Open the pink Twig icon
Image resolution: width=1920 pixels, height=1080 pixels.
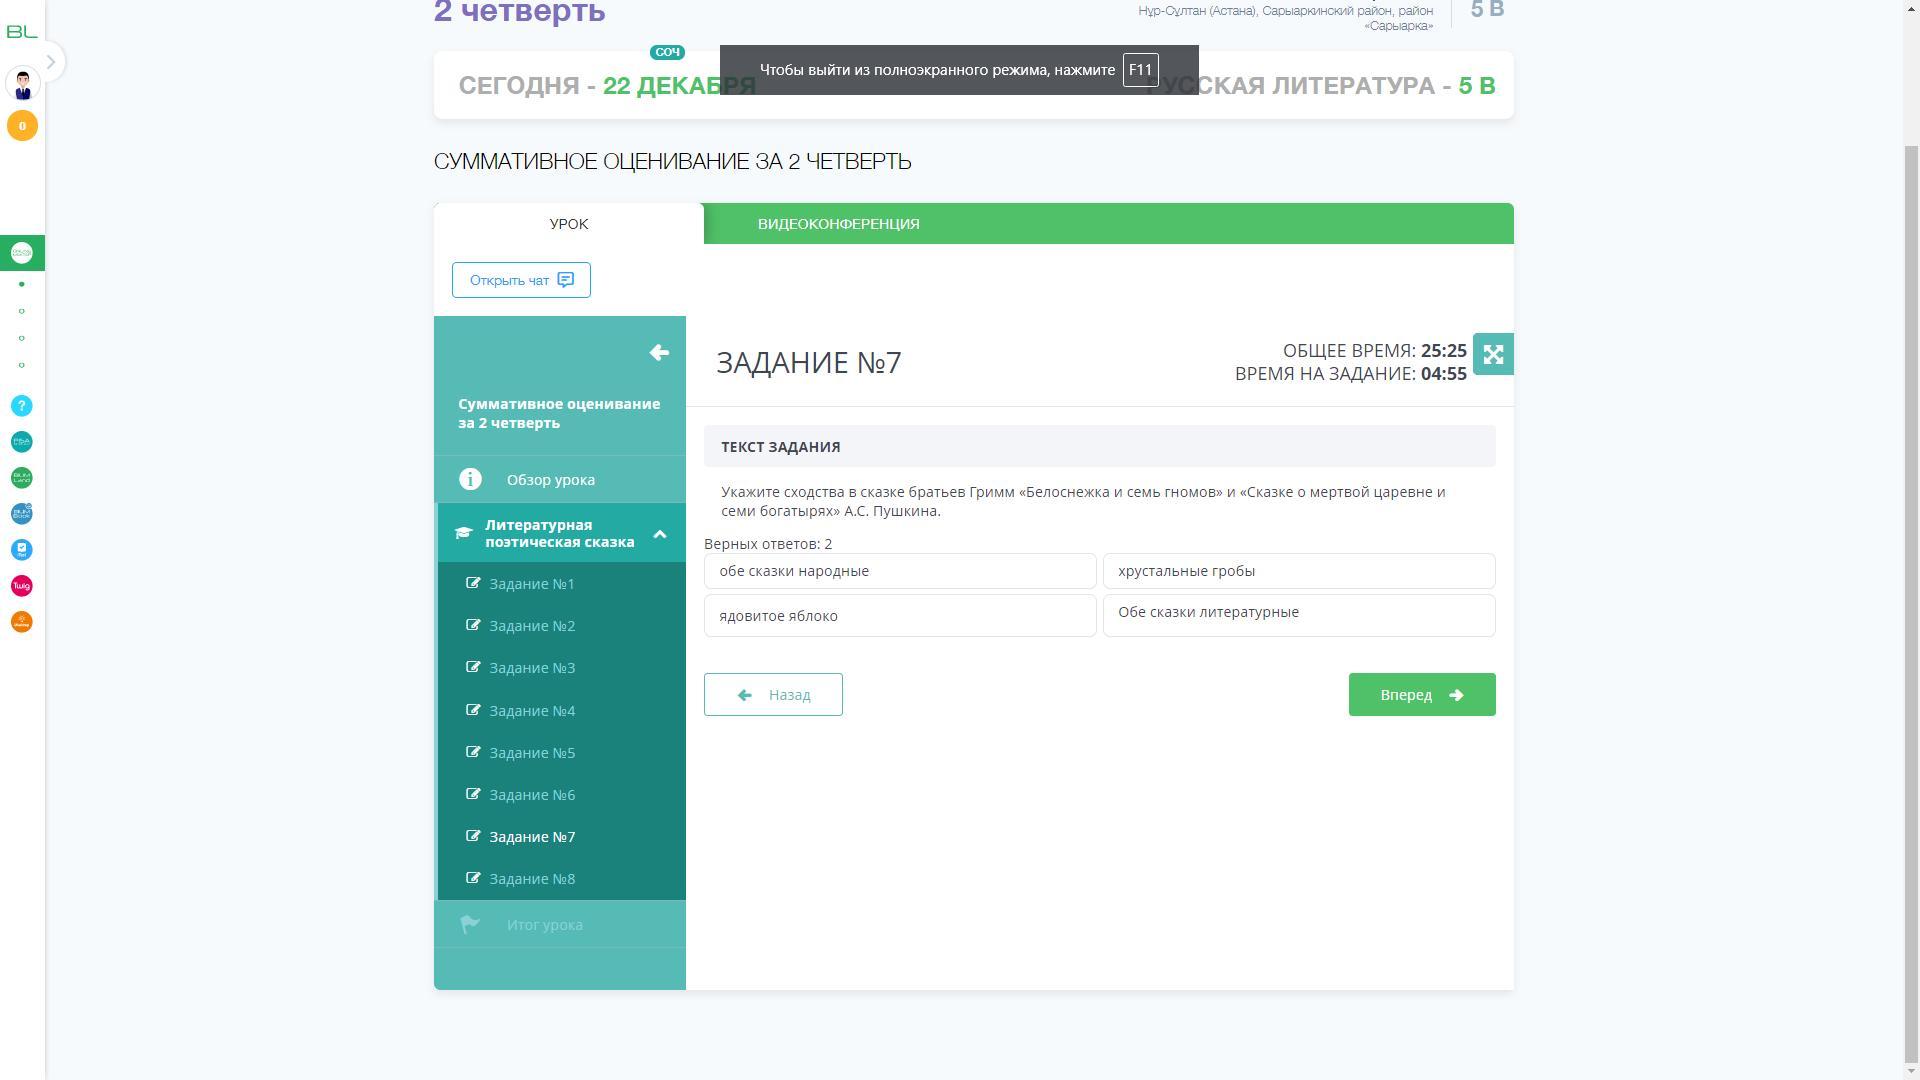22,586
